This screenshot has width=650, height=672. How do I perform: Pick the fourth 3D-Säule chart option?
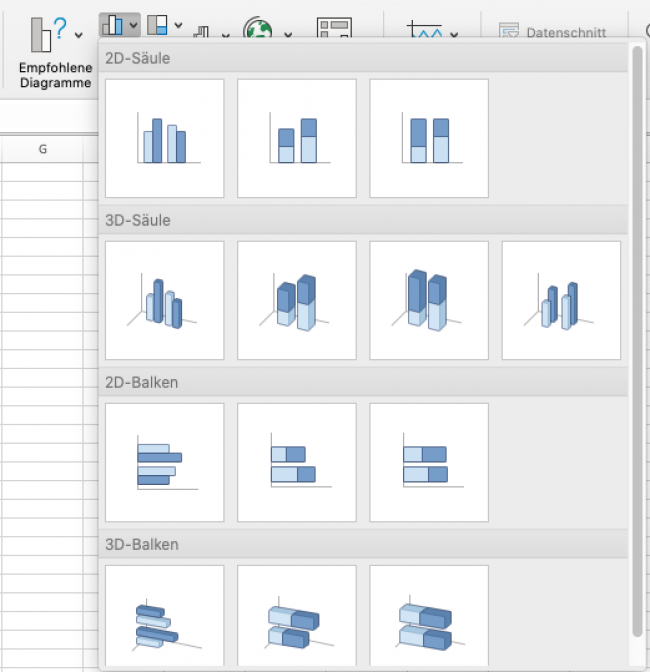coord(560,300)
